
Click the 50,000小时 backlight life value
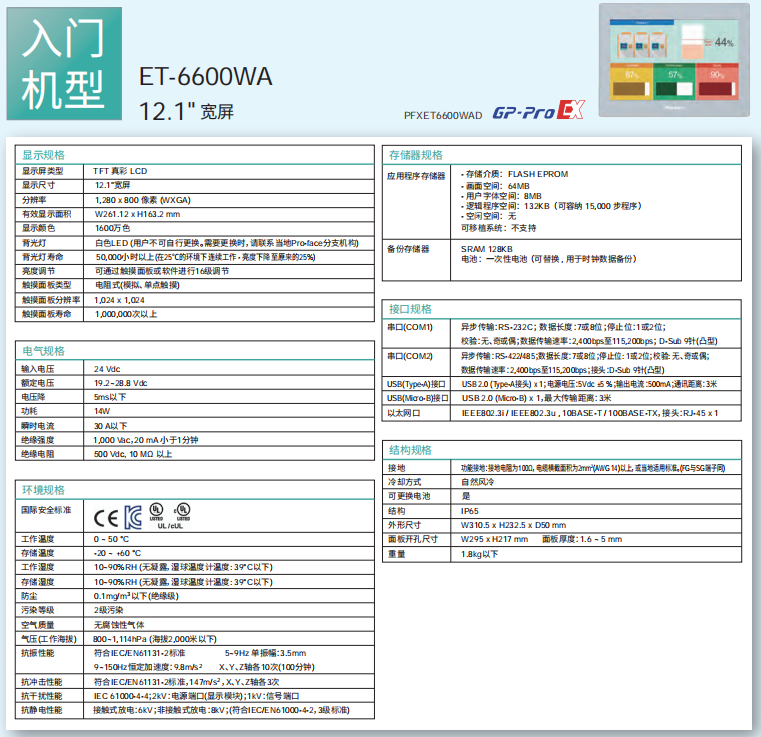(x=205, y=257)
